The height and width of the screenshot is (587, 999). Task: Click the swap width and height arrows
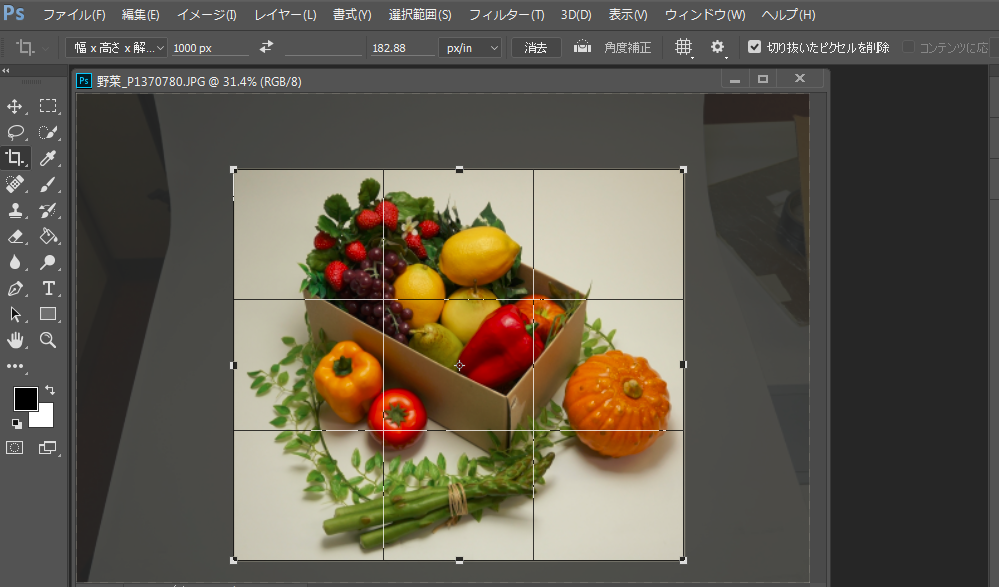pos(266,47)
